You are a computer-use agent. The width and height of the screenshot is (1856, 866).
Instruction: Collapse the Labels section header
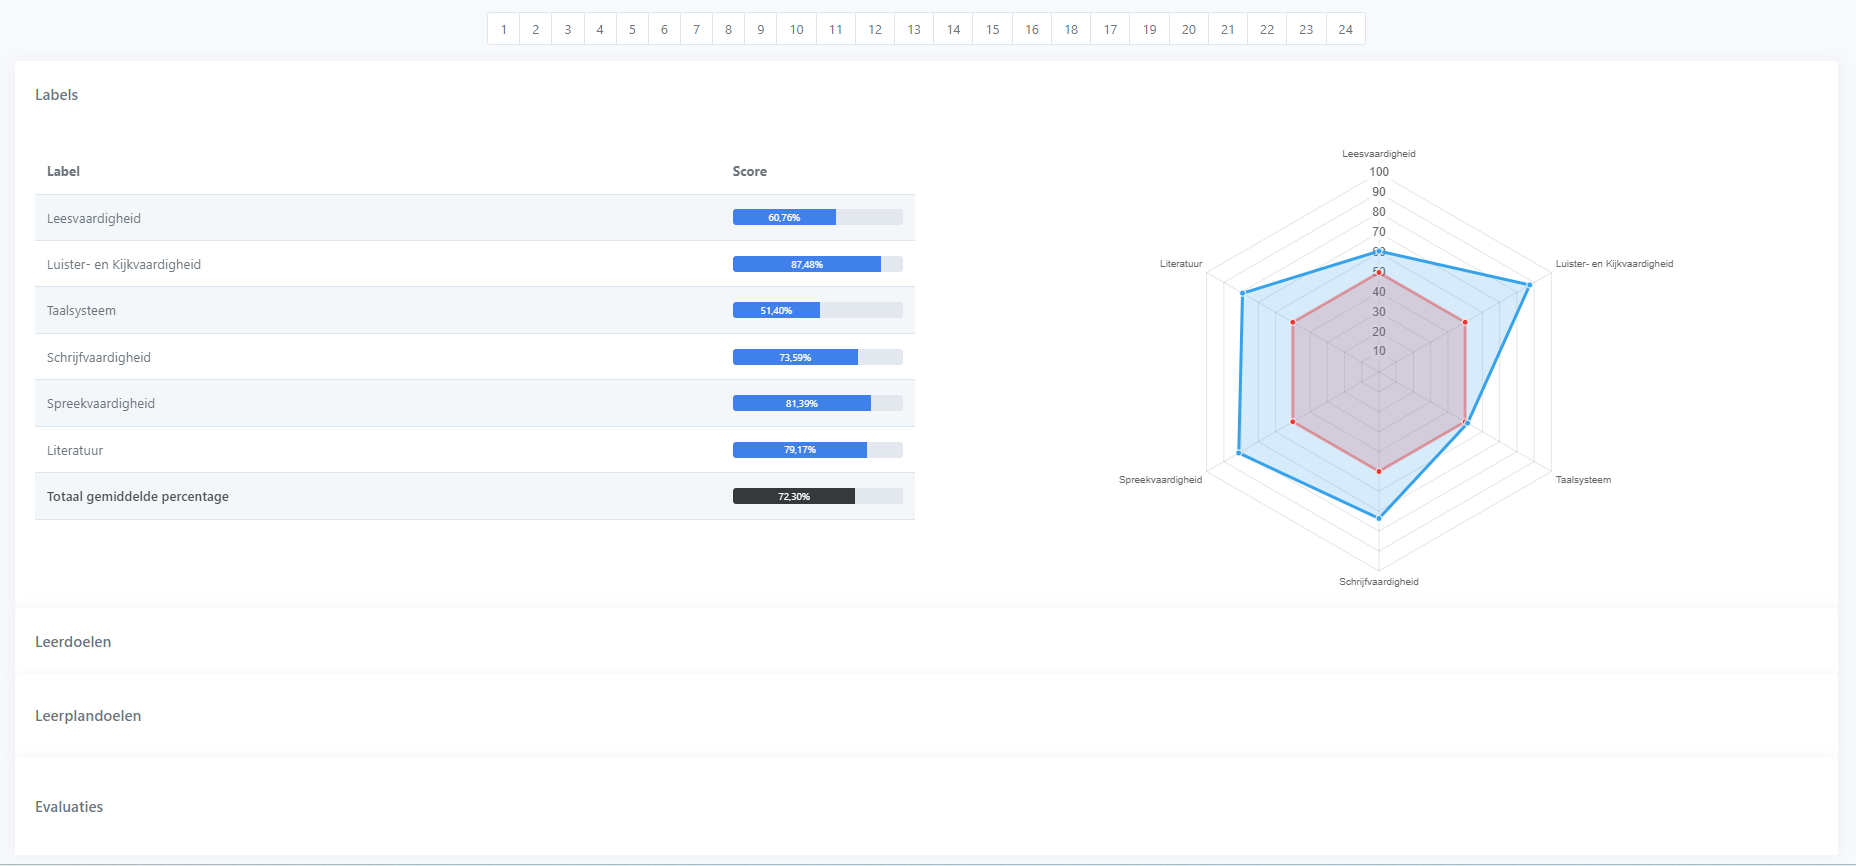tap(56, 95)
